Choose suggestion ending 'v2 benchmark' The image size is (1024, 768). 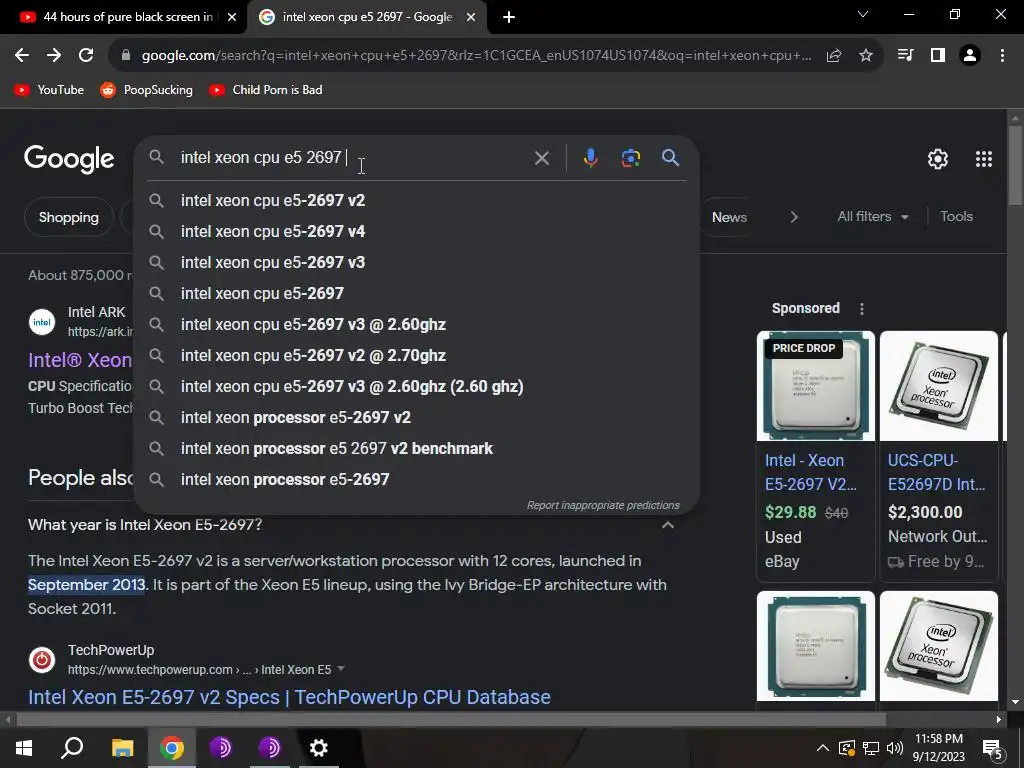[x=416, y=449]
